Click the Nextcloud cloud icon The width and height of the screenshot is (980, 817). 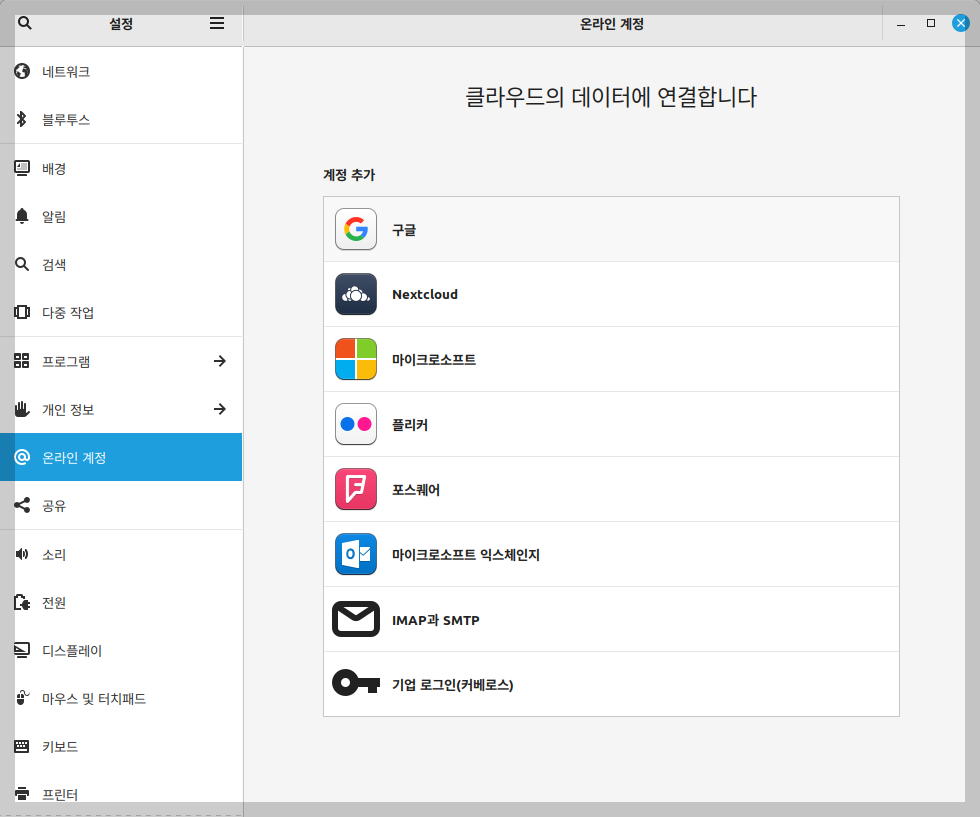click(x=356, y=294)
